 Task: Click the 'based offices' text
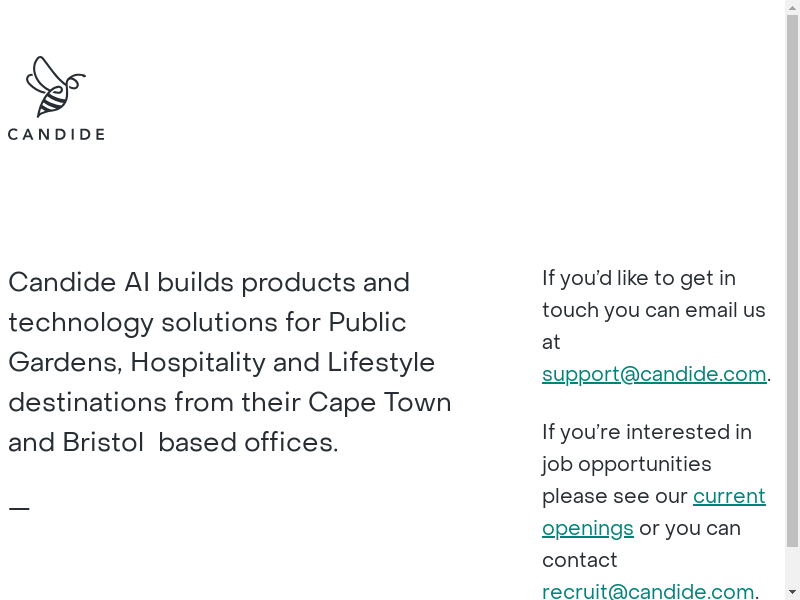pyautogui.click(x=248, y=442)
